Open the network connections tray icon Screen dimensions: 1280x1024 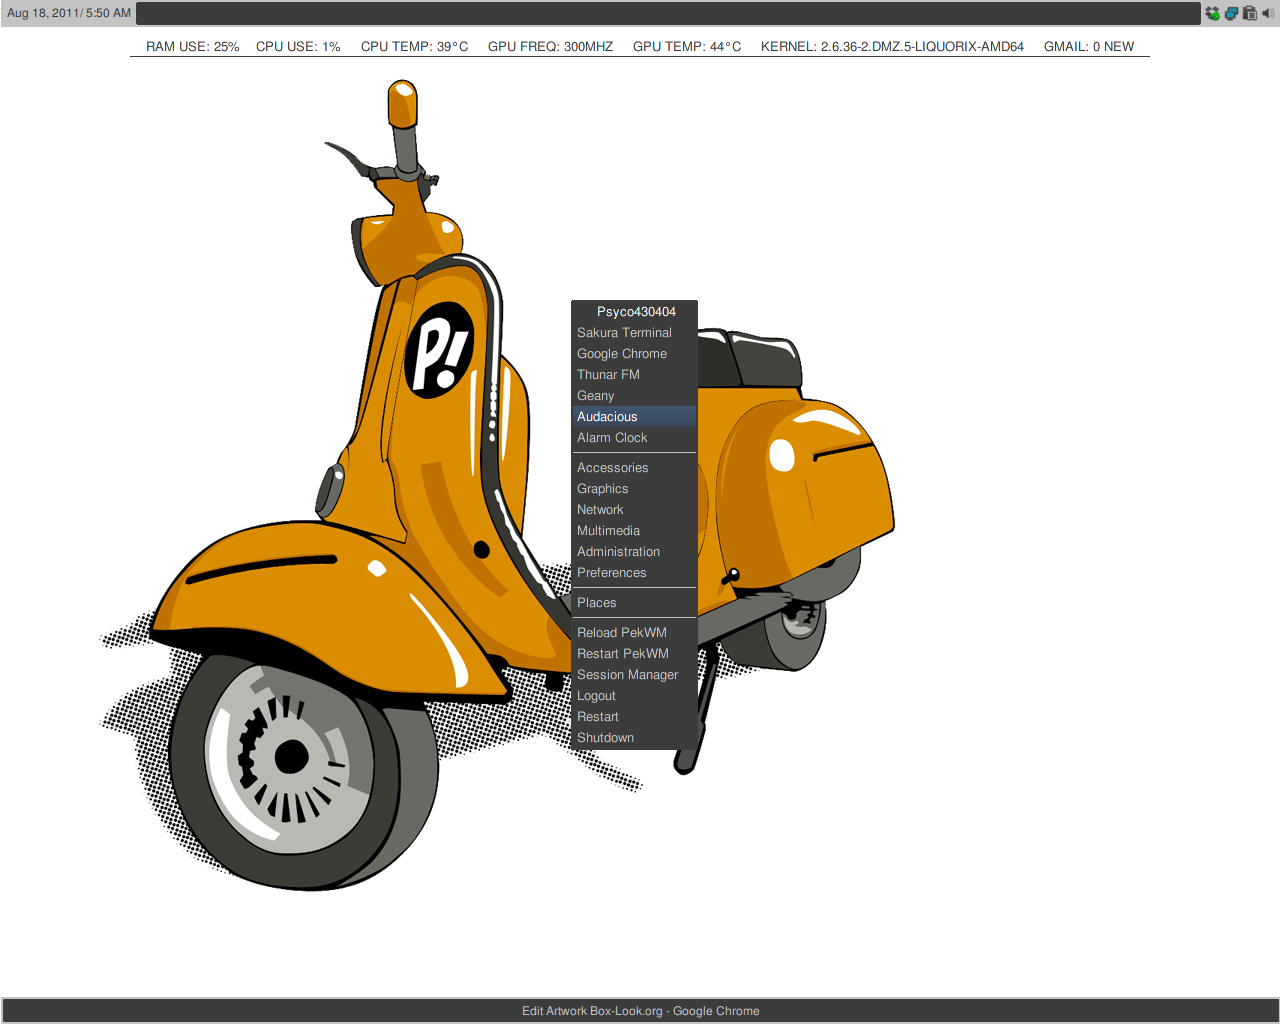[1231, 14]
